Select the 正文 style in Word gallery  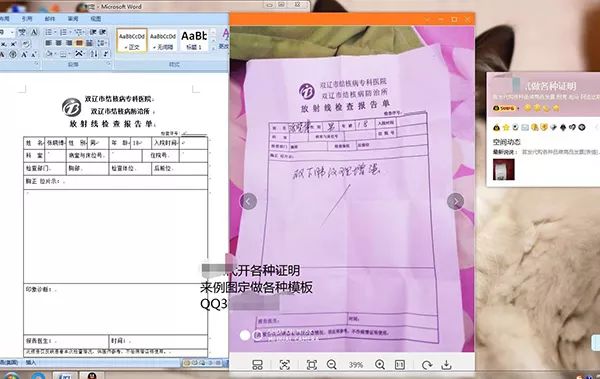132,41
